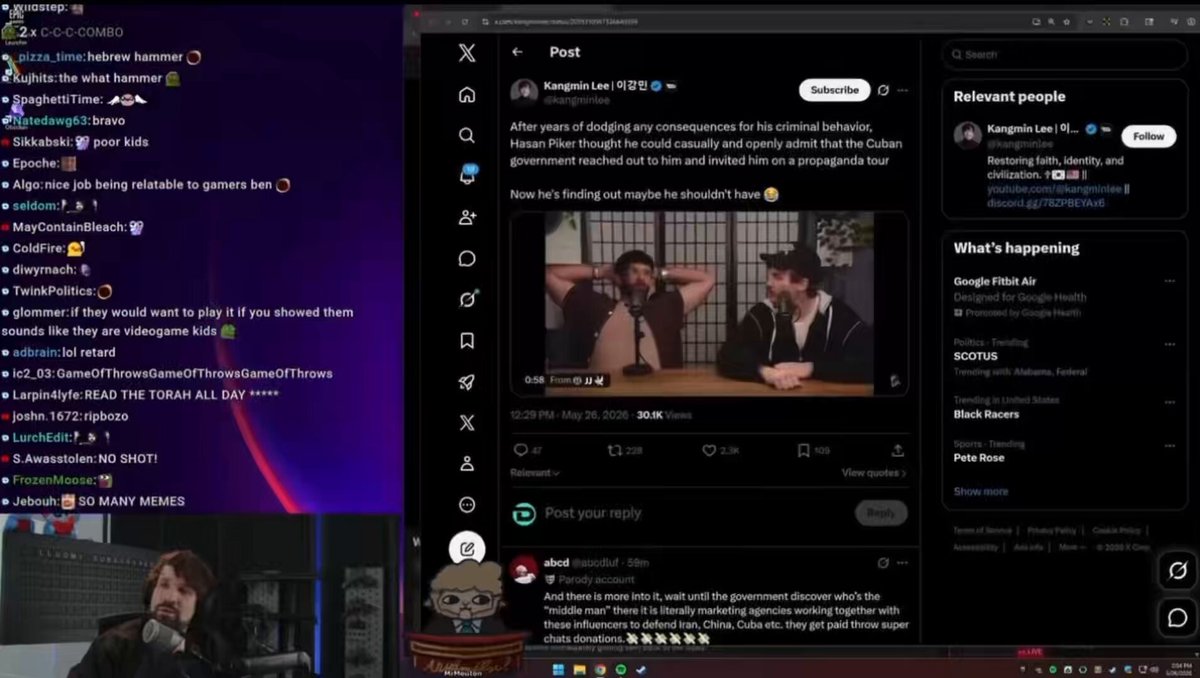This screenshot has width=1200, height=678.
Task: Open the Grok icon in sidebar
Action: 467,299
